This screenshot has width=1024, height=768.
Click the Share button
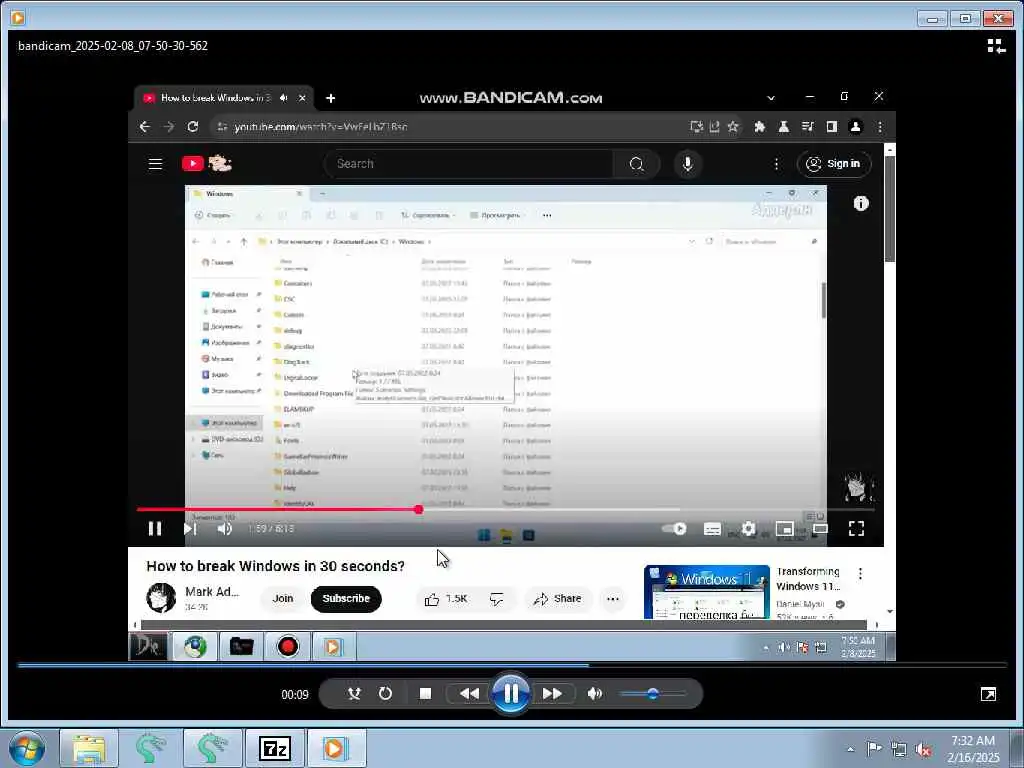point(557,599)
